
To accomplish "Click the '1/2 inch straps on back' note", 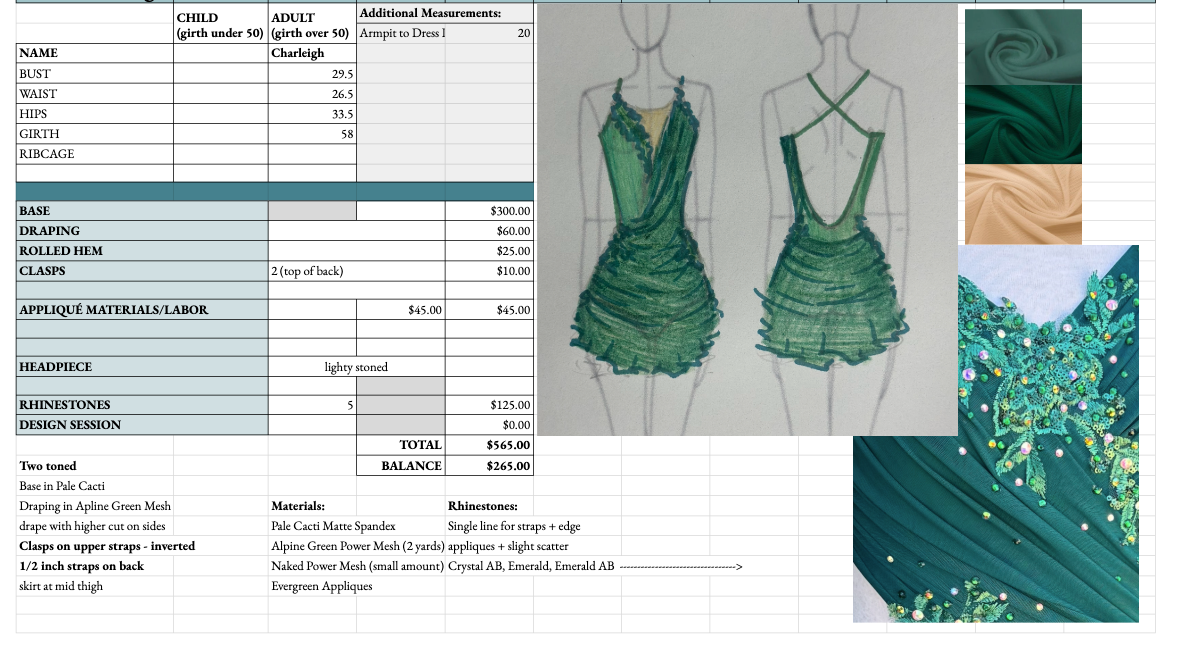I will click(95, 565).
